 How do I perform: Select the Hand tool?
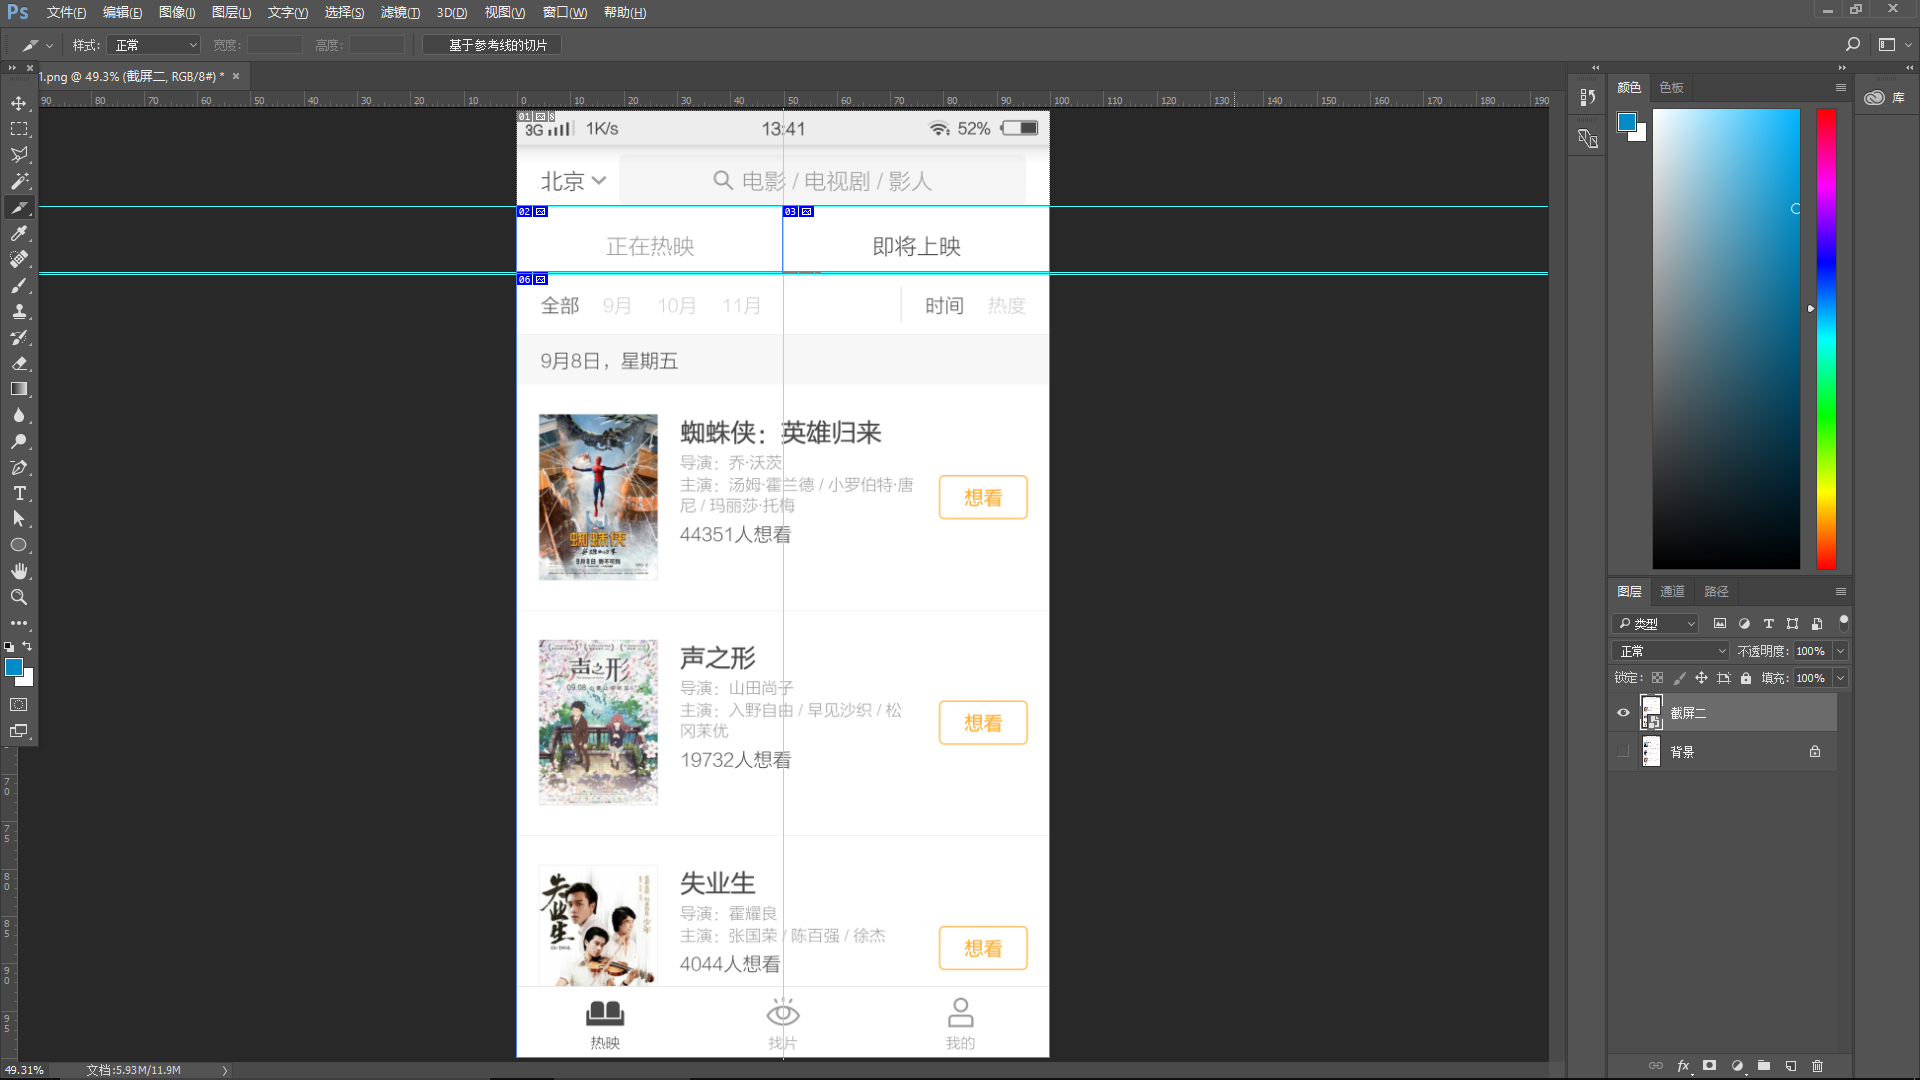(19, 571)
